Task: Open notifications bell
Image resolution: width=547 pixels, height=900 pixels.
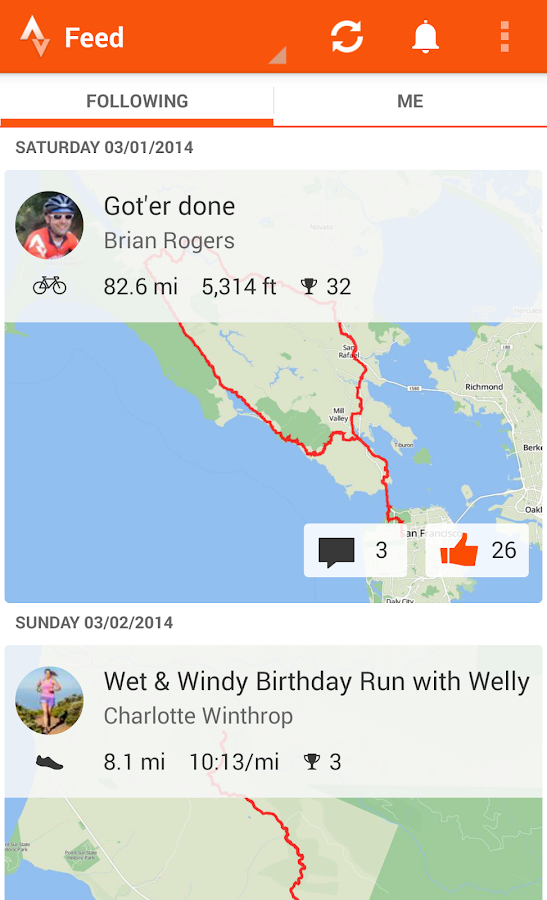Action: point(425,37)
